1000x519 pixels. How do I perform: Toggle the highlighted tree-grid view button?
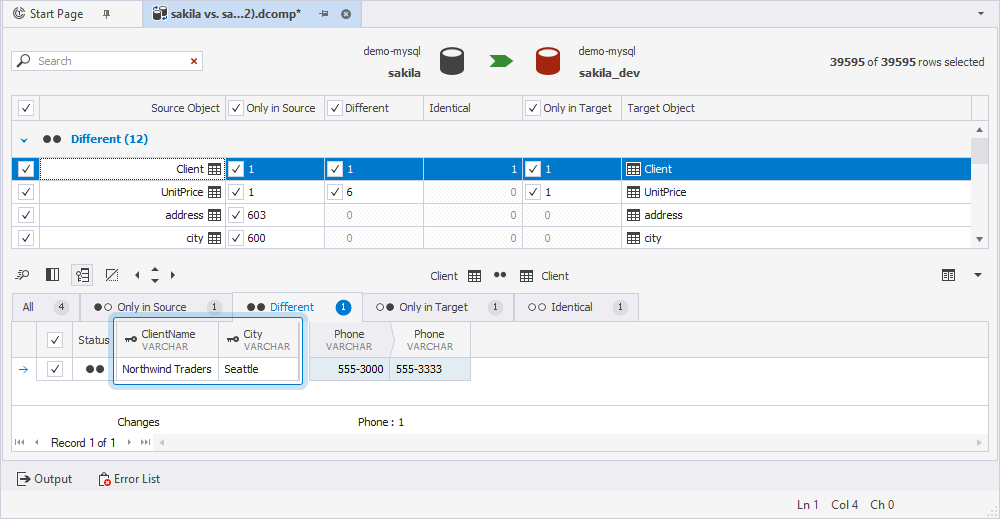[x=82, y=275]
